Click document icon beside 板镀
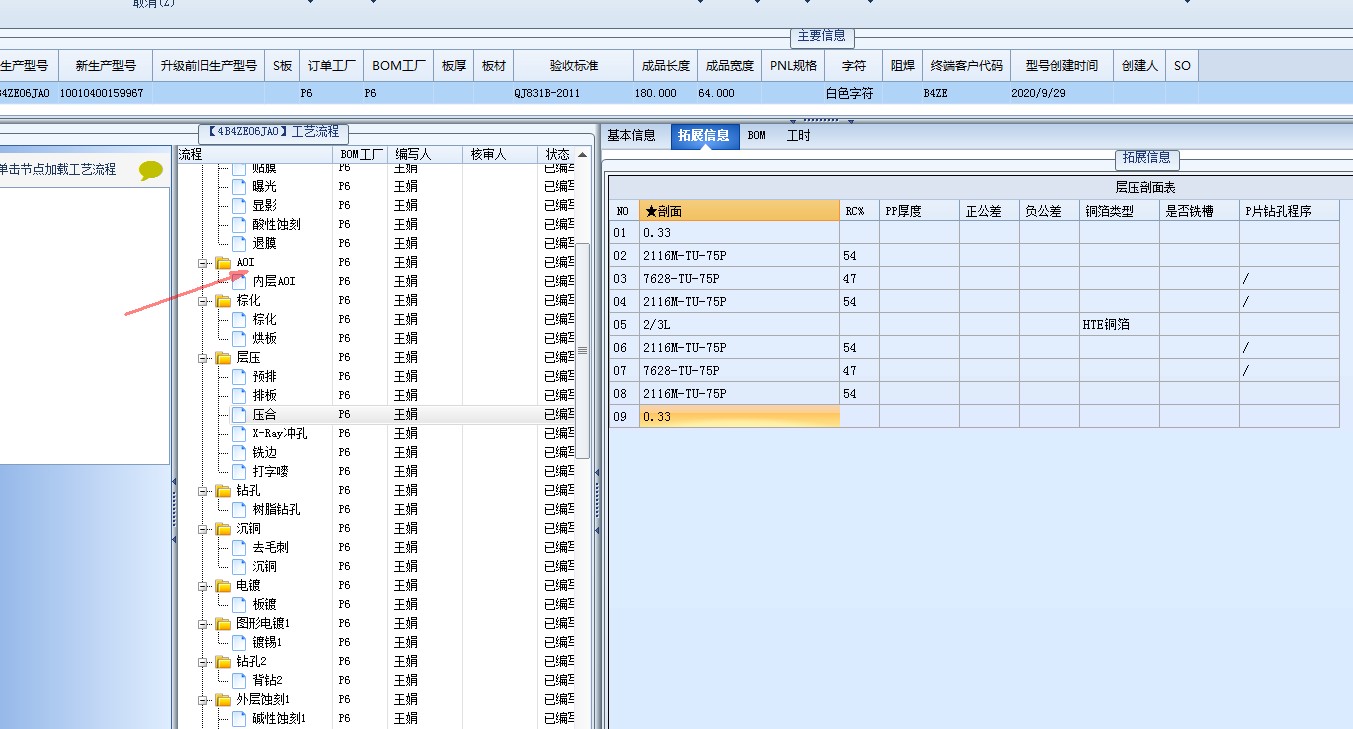 tap(239, 604)
